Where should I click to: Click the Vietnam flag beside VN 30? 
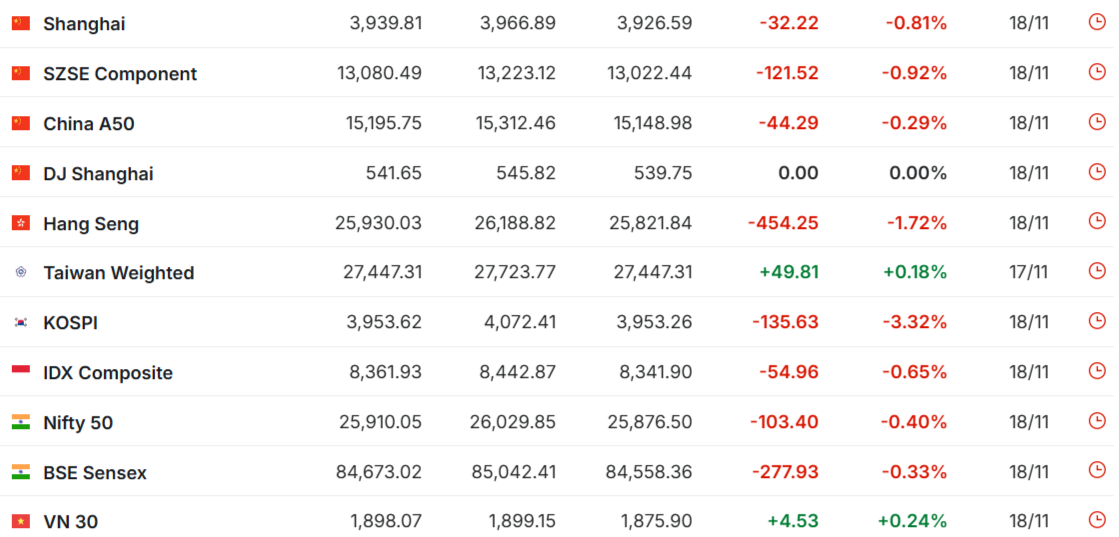(21, 521)
